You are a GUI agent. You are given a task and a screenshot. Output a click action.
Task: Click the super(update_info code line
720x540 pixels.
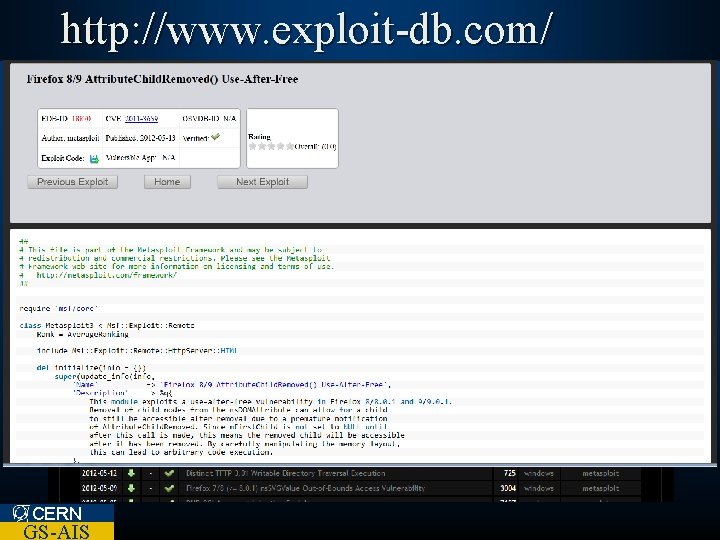tap(105, 377)
